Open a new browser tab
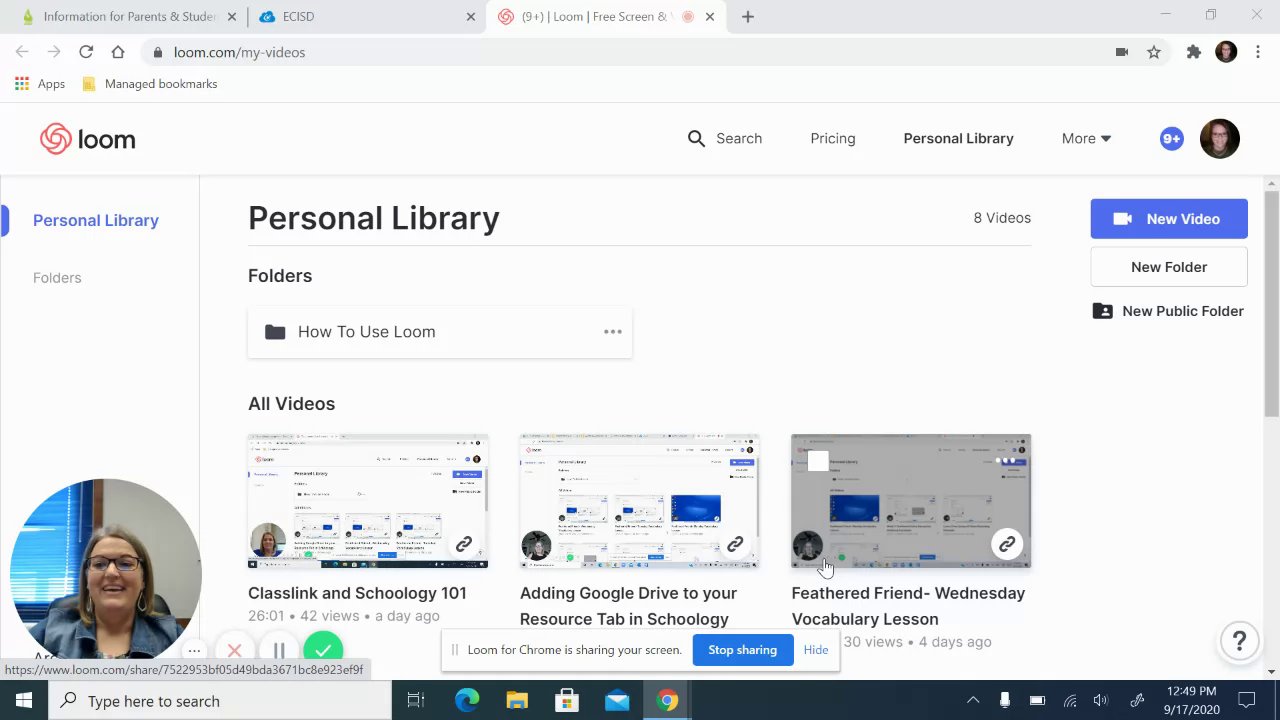1280x720 pixels. click(748, 16)
